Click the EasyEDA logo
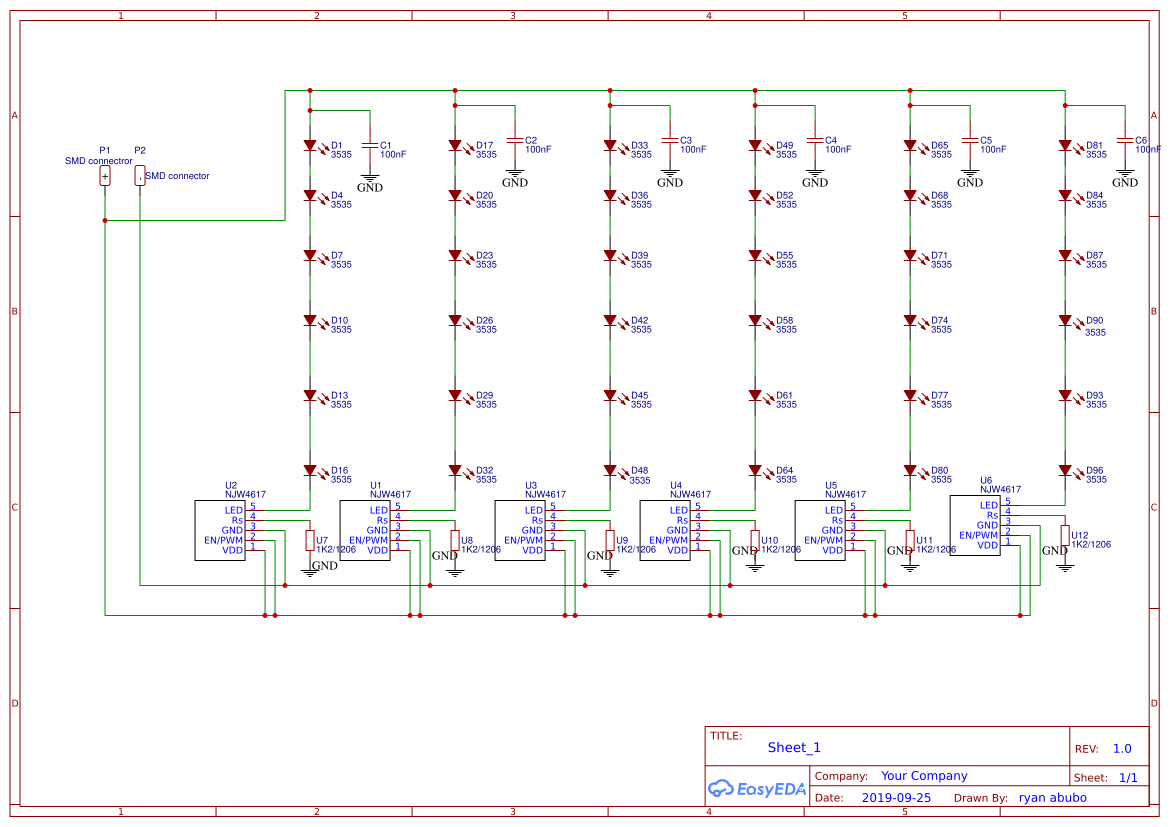Image resolution: width=1172 pixels, height=827 pixels. click(x=757, y=789)
